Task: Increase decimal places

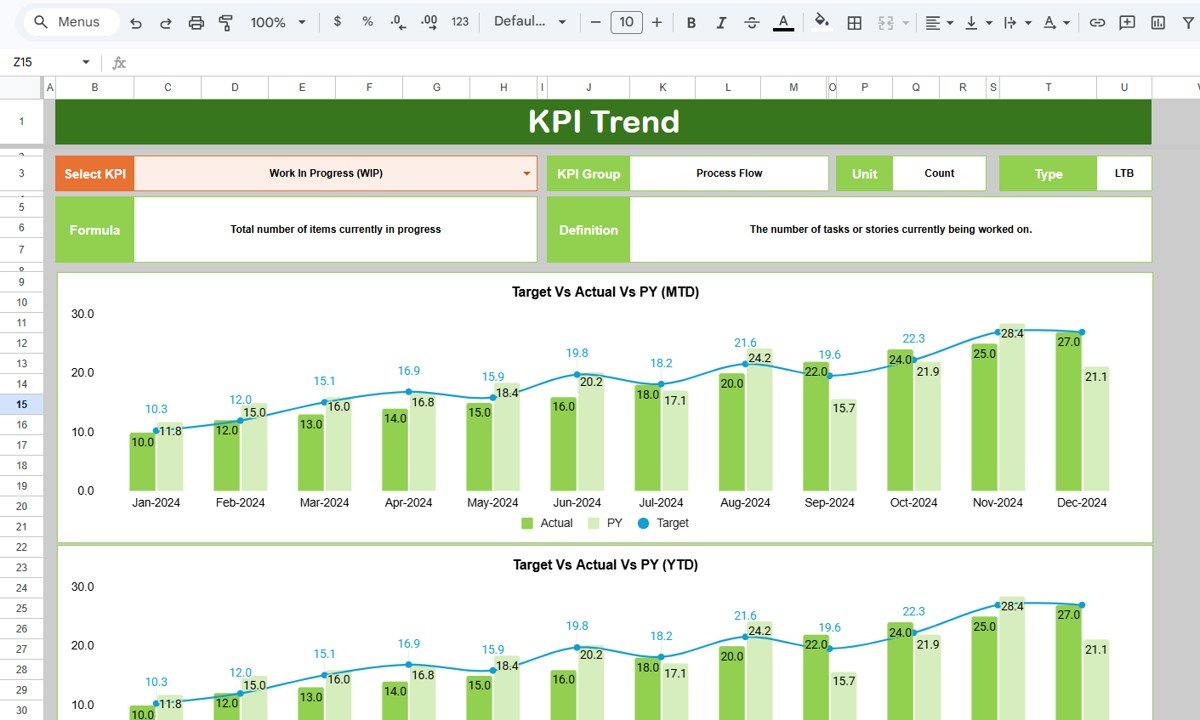Action: pos(429,21)
